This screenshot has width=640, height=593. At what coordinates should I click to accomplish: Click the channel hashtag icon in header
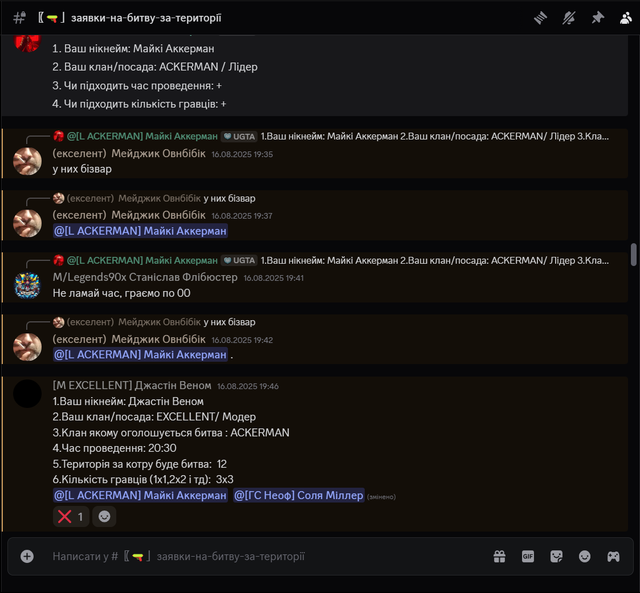click(x=19, y=18)
